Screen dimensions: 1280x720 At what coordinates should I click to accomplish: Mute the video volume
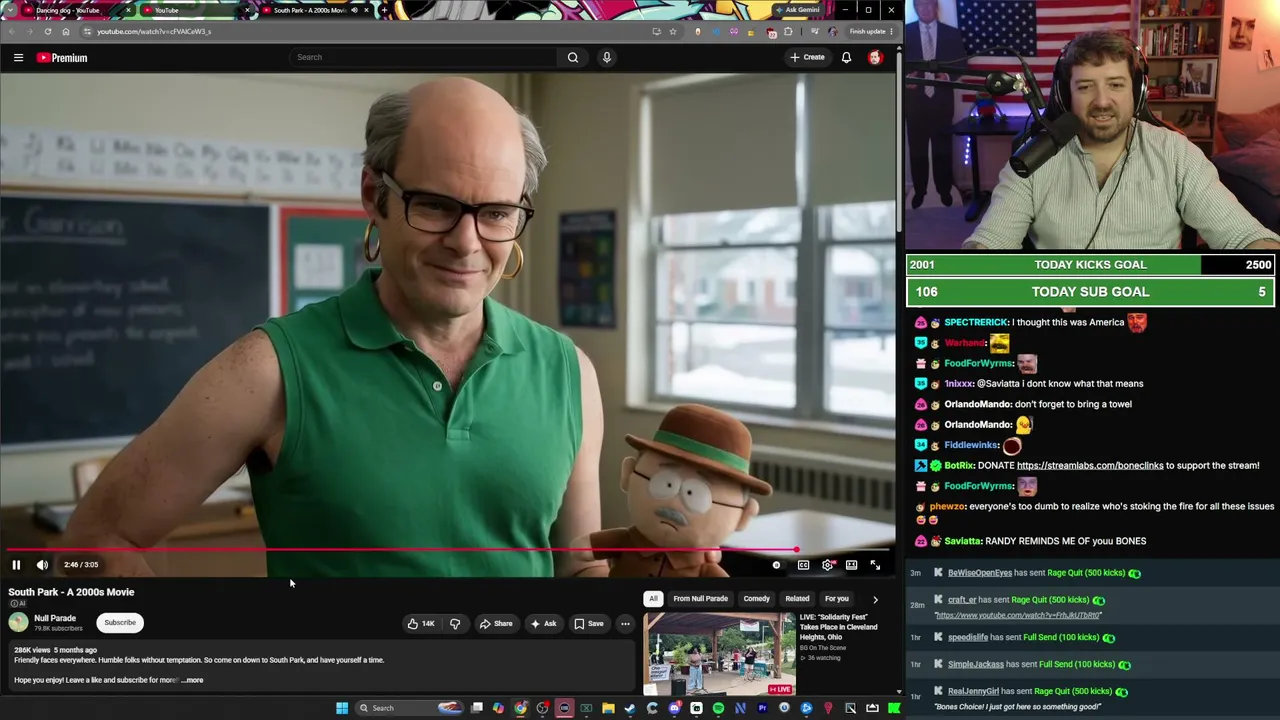[42, 565]
